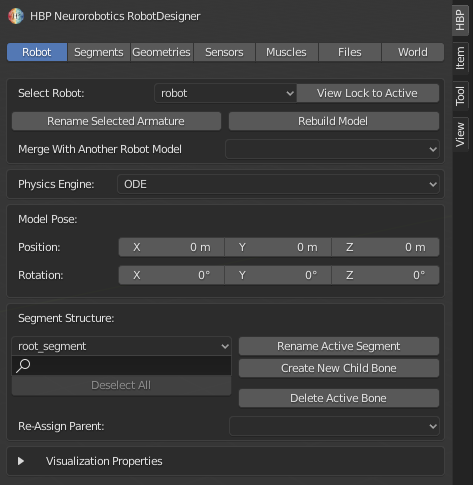Image resolution: width=473 pixels, height=485 pixels.
Task: Click the HBP Neurorobotics RobotDesigner title
Action: click(115, 16)
